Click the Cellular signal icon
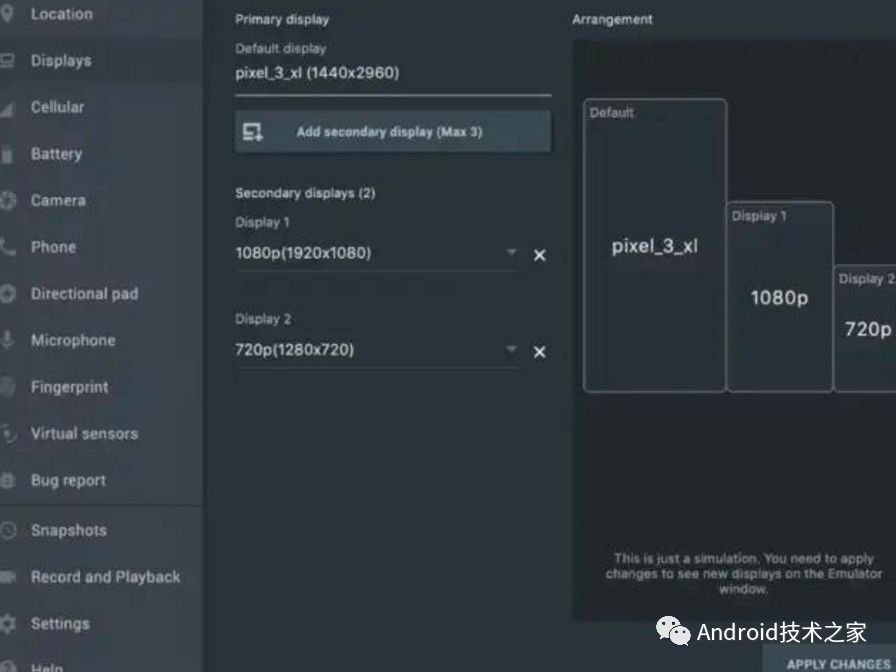The image size is (896, 672). [x=7, y=108]
